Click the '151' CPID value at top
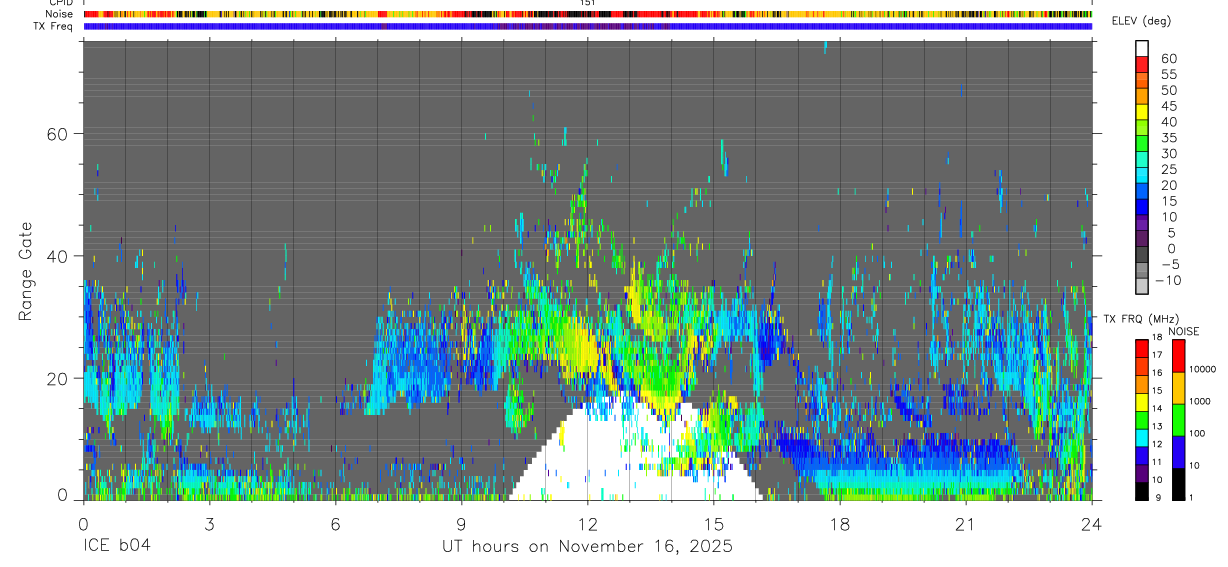Image resolution: width=1228 pixels, height=567 pixels. [x=588, y=3]
